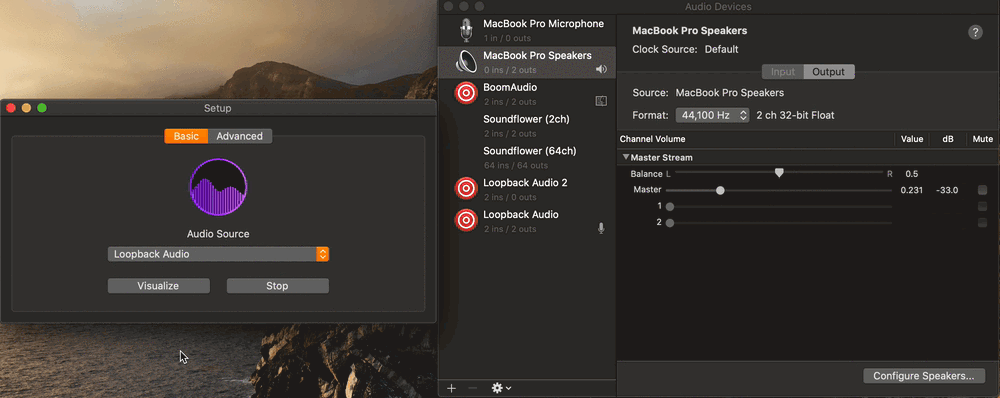Open the gear action menu
The width and height of the screenshot is (1000, 398).
click(501, 388)
